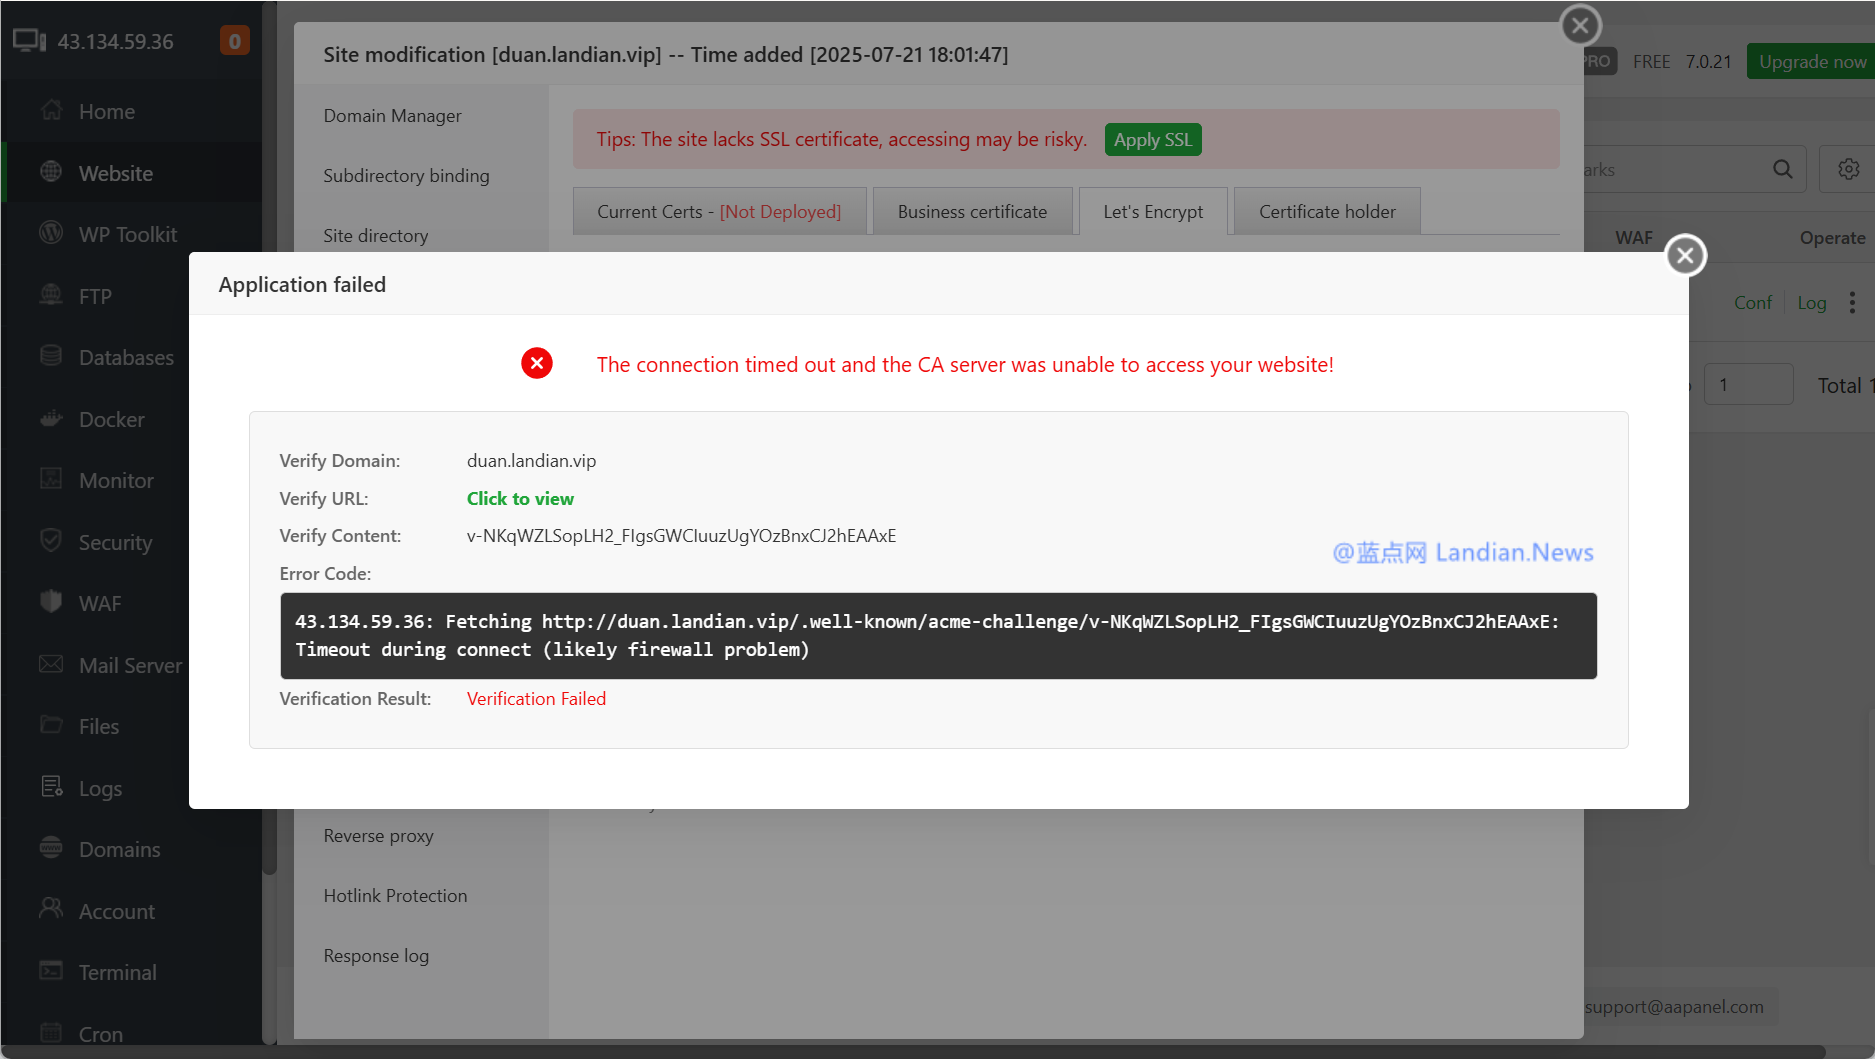This screenshot has height=1059, width=1875.
Task: Click the search magnifier icon
Action: click(1782, 169)
